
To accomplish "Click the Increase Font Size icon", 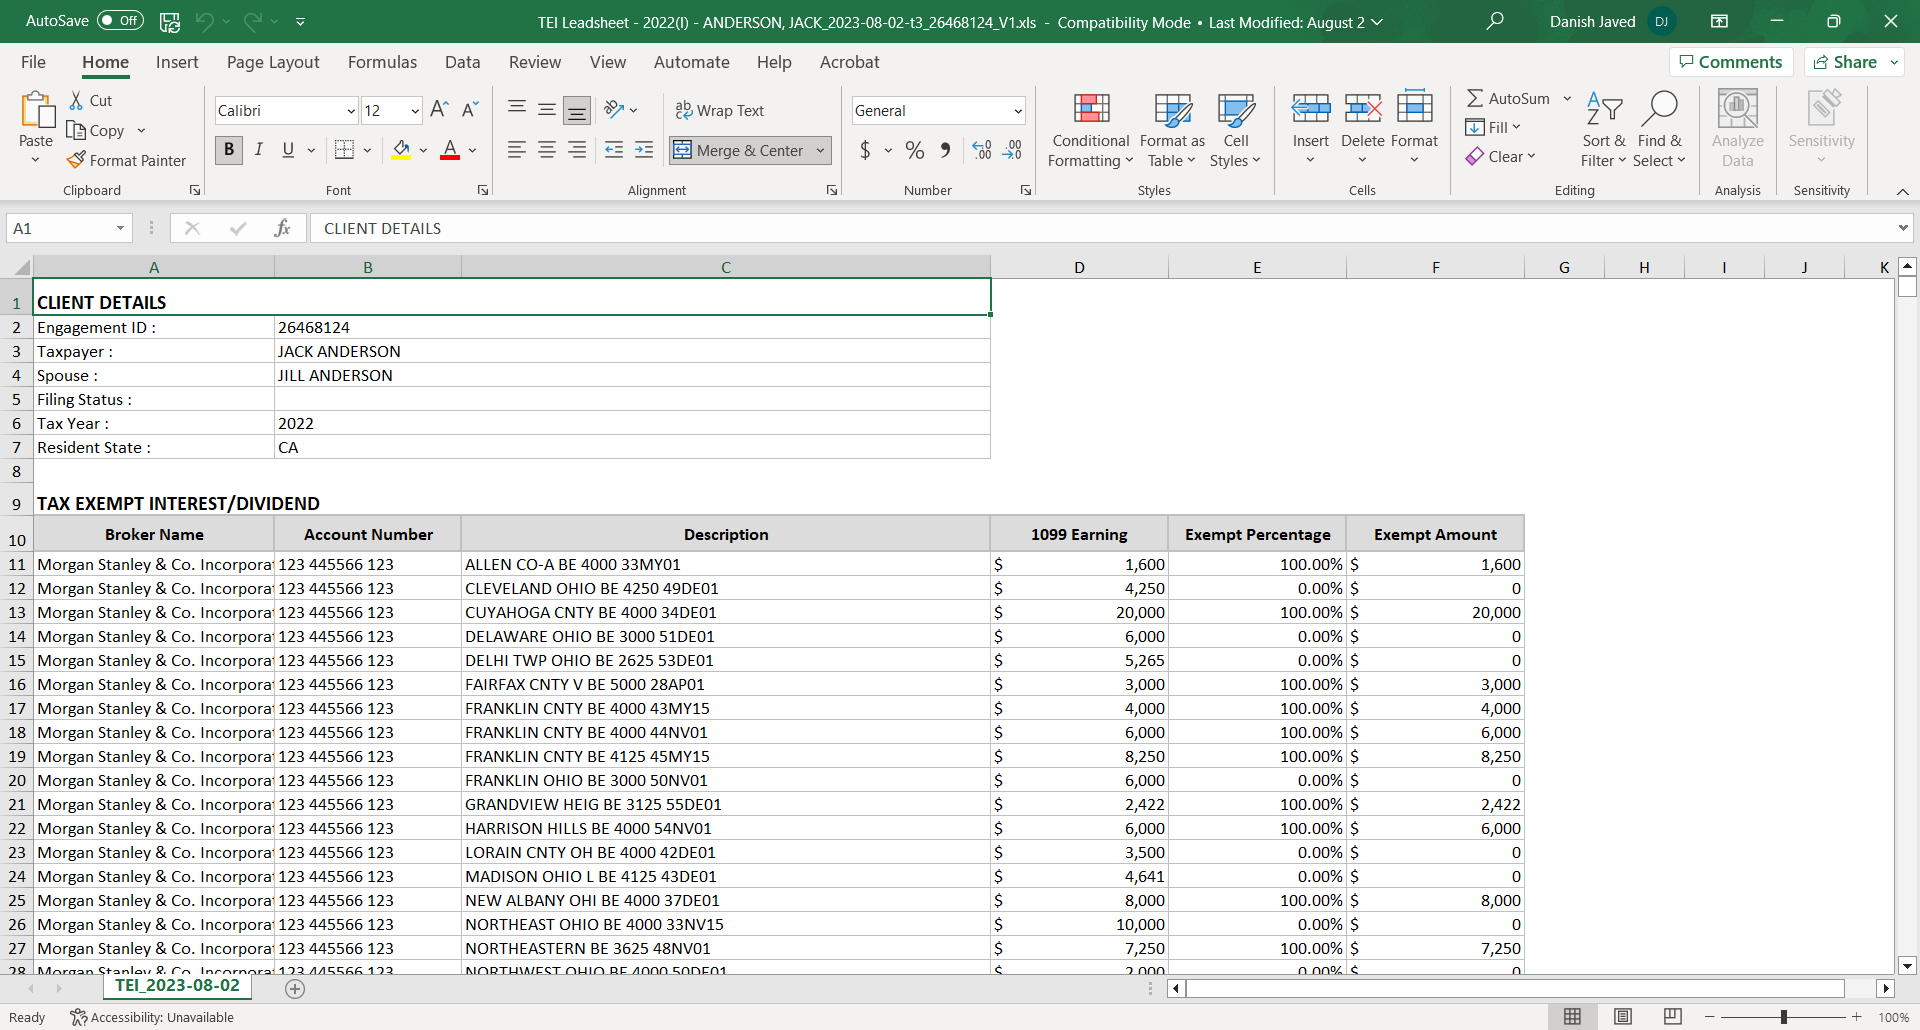I will (x=439, y=110).
